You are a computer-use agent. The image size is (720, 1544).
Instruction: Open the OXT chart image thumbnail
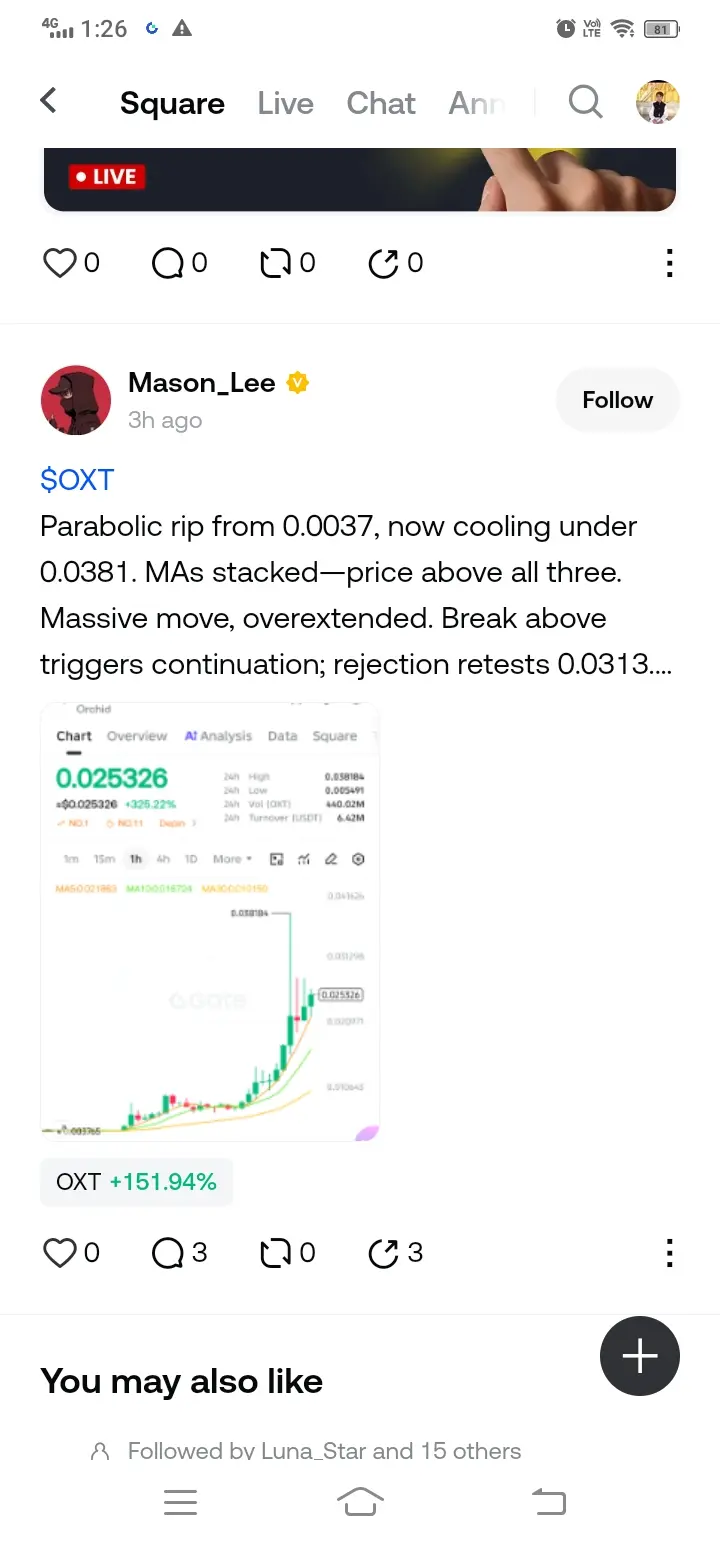[210, 922]
